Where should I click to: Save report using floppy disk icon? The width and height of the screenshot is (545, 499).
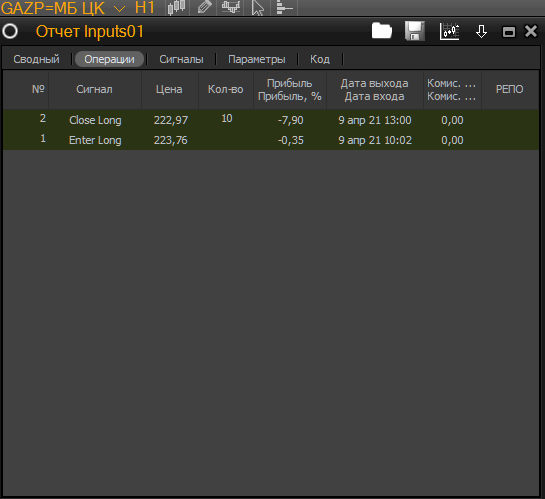coord(415,31)
